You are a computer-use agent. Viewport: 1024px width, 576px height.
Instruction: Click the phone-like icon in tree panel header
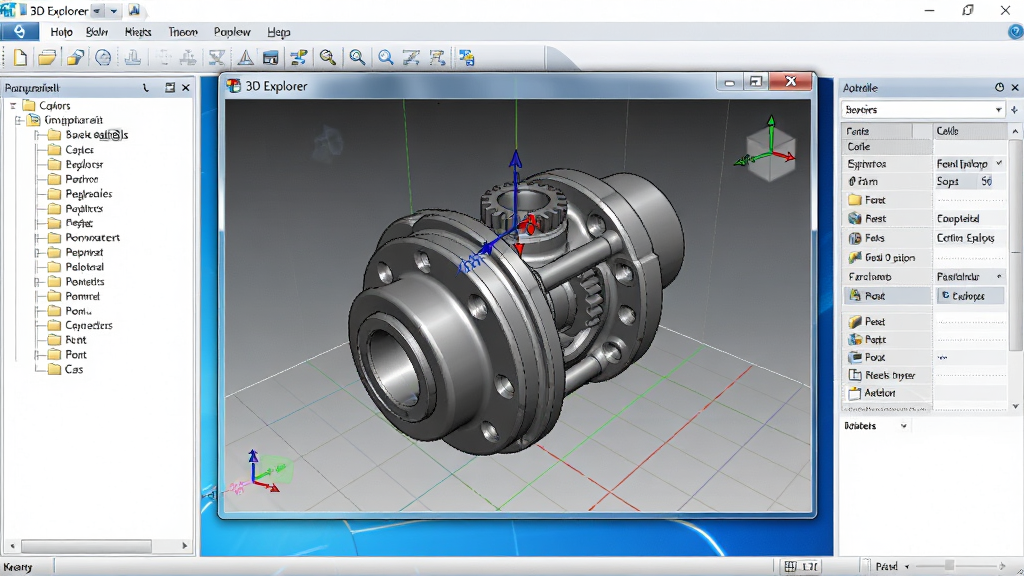coord(146,88)
